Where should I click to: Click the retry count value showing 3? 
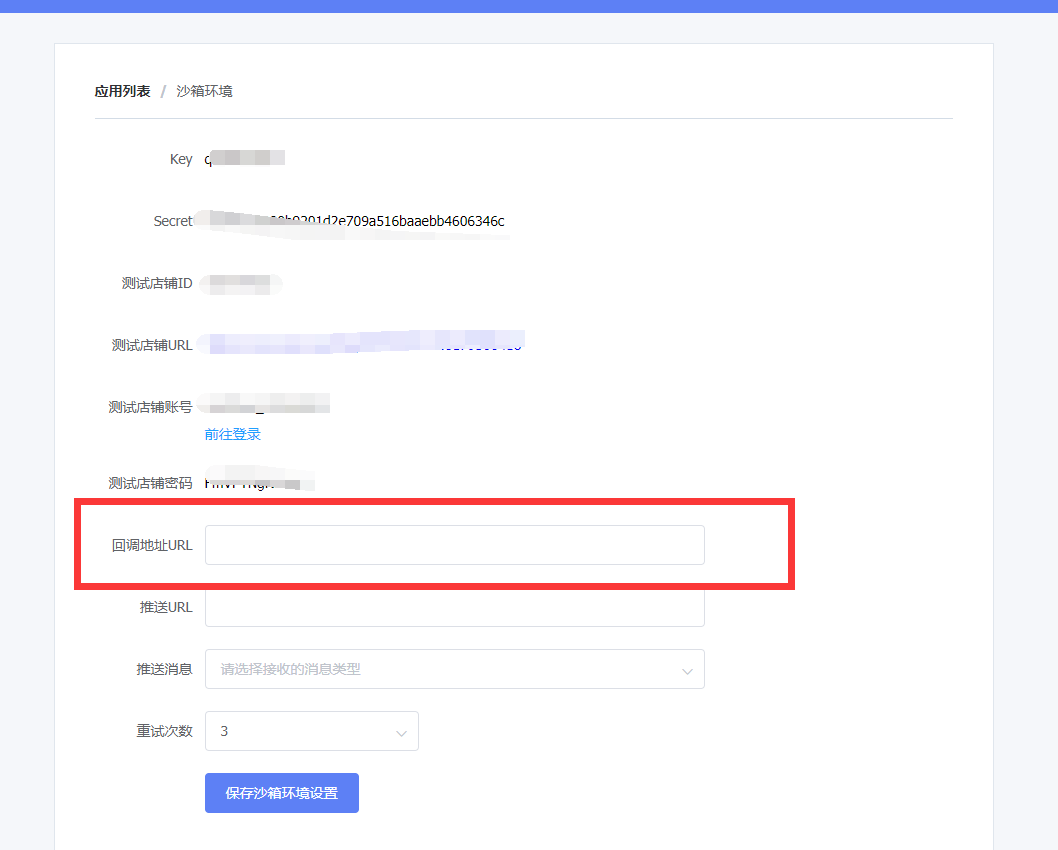pyautogui.click(x=224, y=731)
